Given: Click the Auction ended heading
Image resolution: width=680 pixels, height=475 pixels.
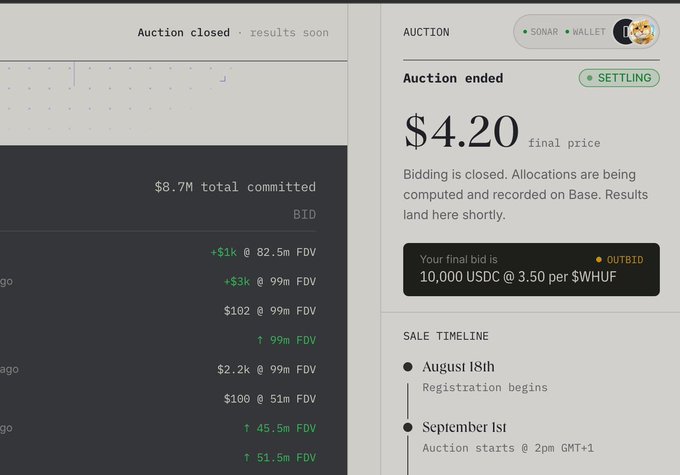Looking at the screenshot, I should coord(453,79).
